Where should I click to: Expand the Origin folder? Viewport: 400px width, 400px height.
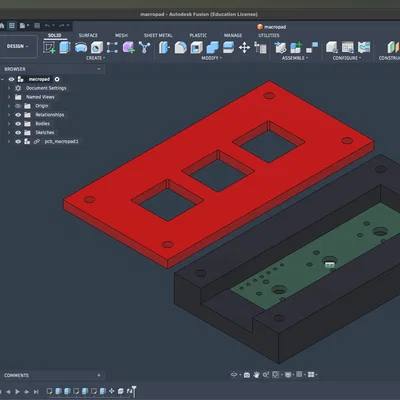(9, 106)
